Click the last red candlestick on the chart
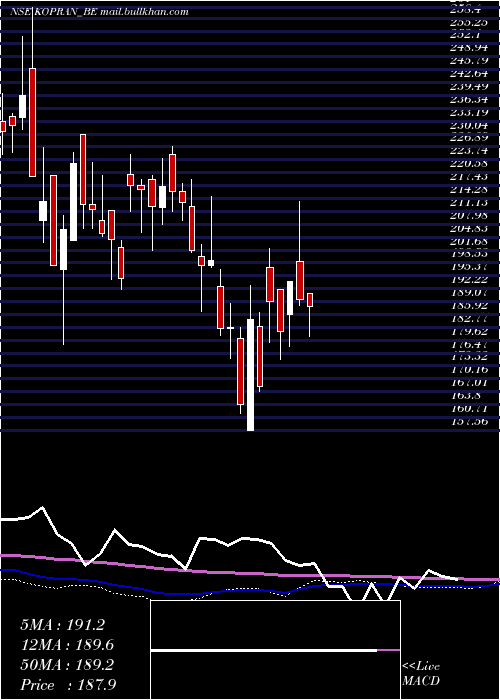Image resolution: width=500 pixels, height=700 pixels. point(310,300)
